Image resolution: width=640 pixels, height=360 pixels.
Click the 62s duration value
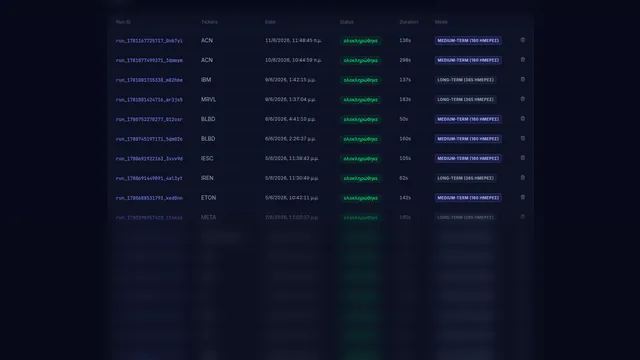click(403, 178)
